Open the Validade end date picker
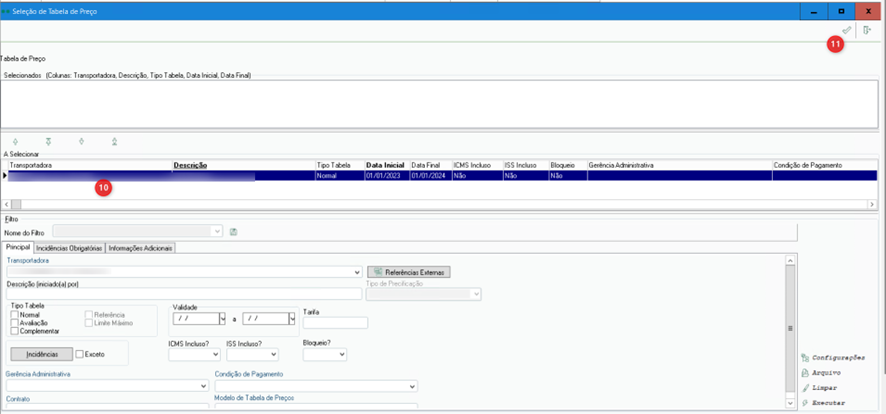Screen dimensions: 886x414 point(292,319)
